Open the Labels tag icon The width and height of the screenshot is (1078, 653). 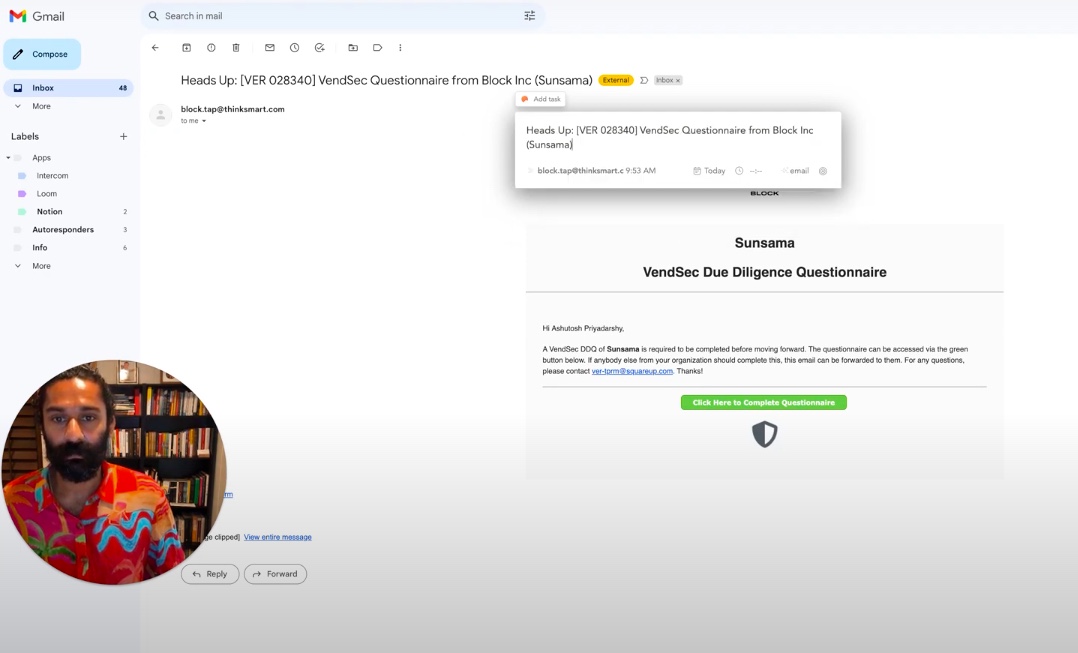377,47
